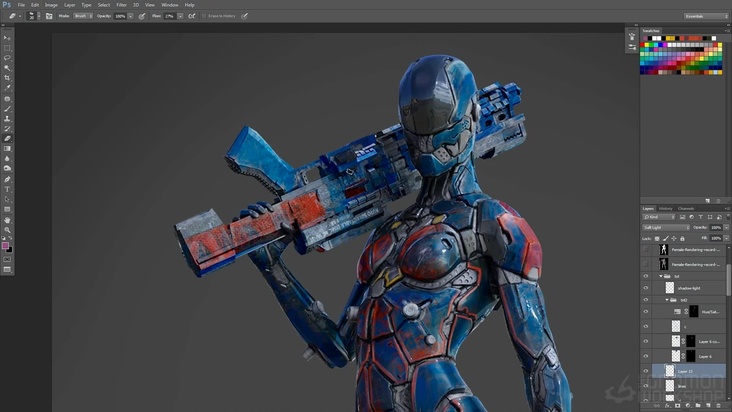Open the layer blend mode dropdown
The height and width of the screenshot is (412, 732).
tap(666, 227)
